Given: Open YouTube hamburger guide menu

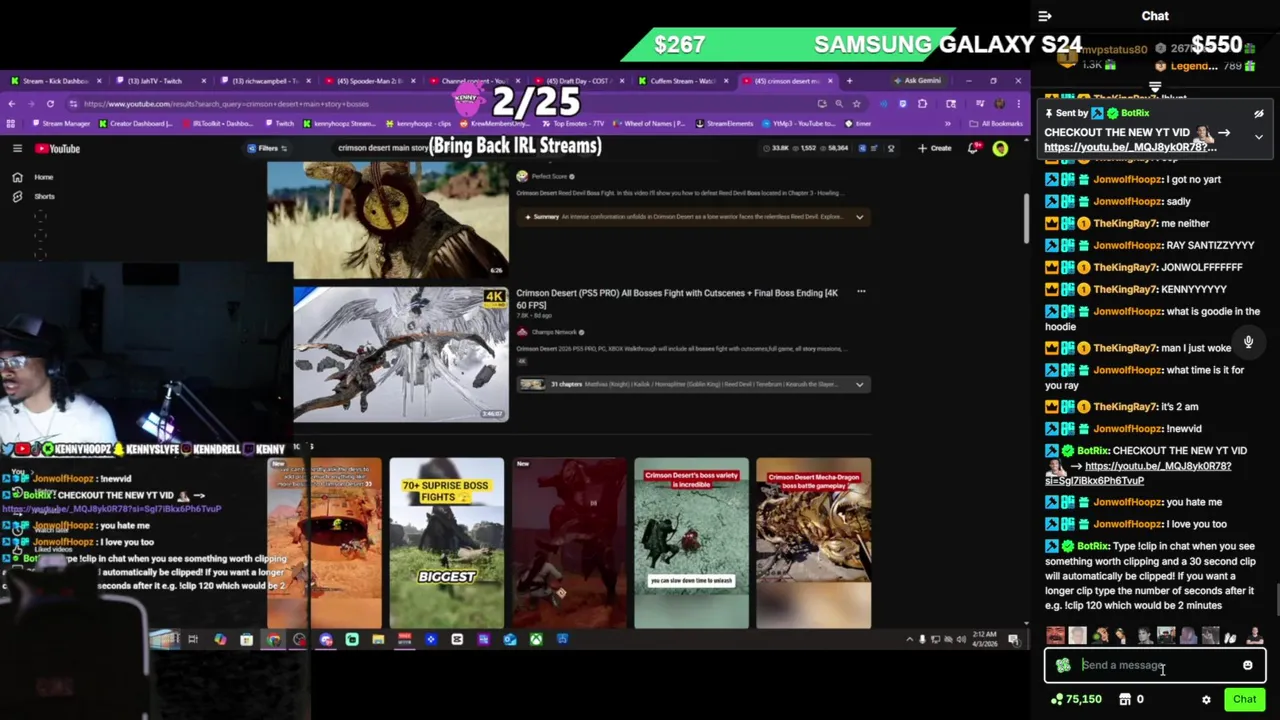Looking at the screenshot, I should 17,148.
